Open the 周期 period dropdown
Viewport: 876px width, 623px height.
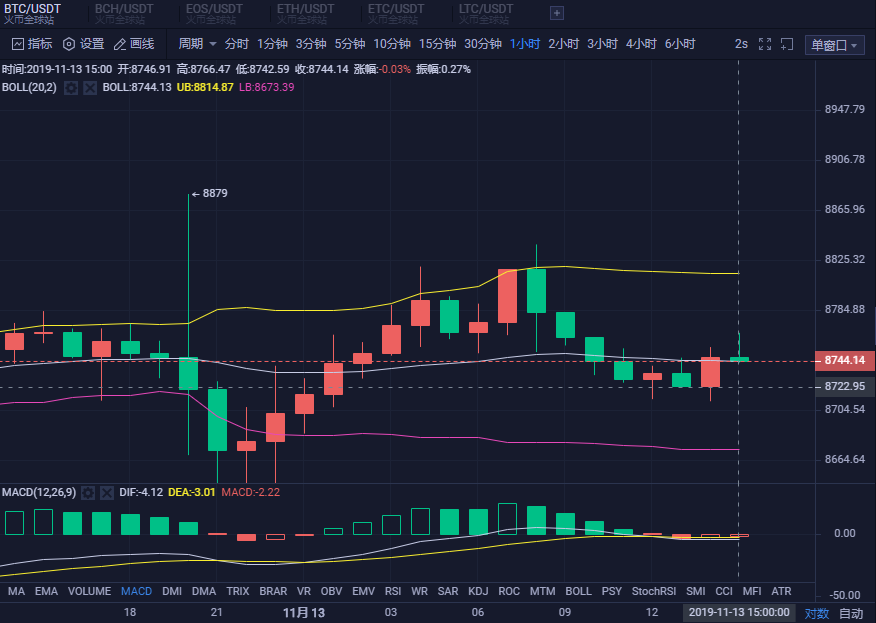[x=196, y=44]
